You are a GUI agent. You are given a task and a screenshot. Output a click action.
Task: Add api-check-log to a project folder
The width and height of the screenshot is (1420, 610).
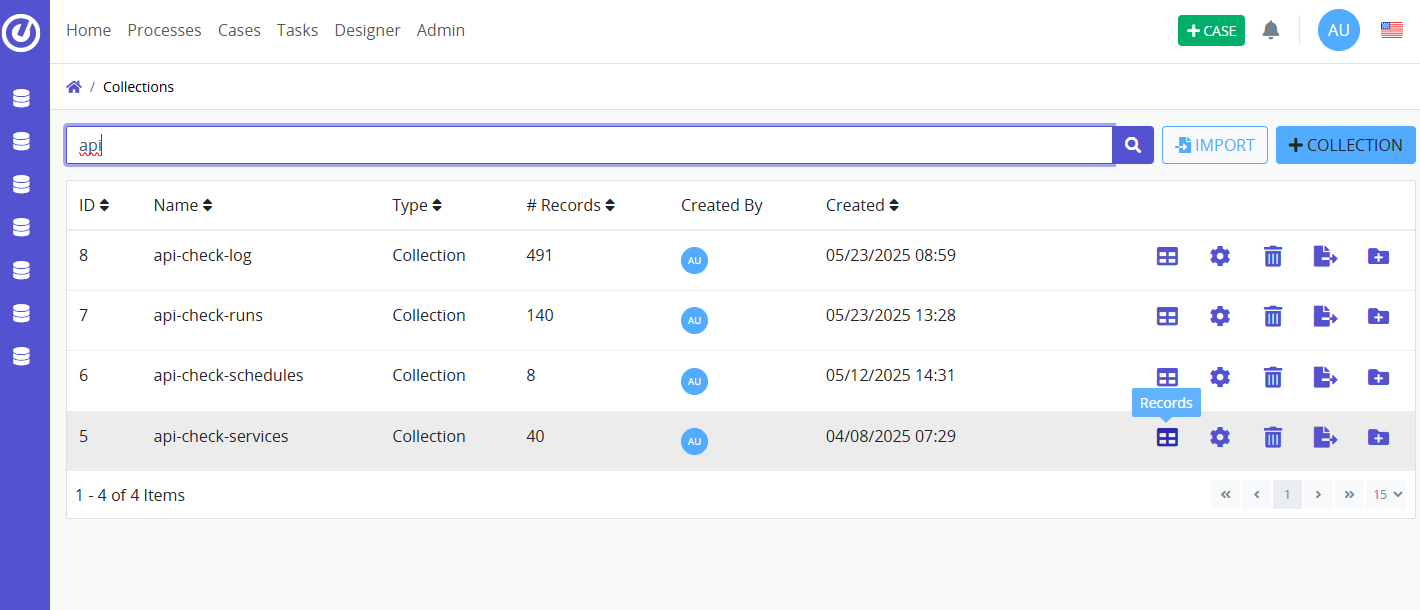[x=1378, y=256]
